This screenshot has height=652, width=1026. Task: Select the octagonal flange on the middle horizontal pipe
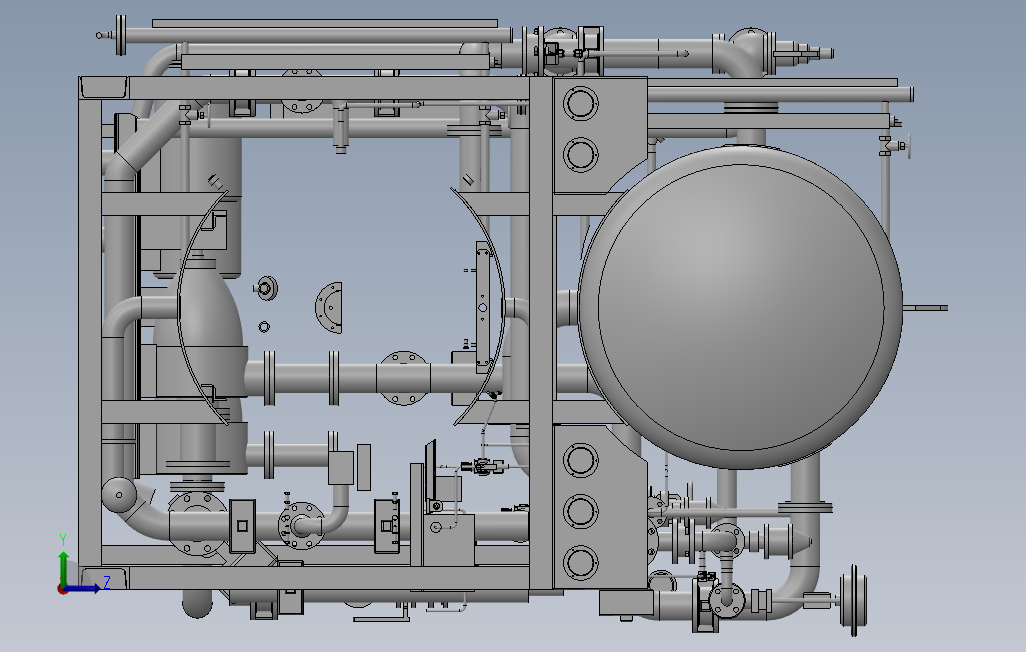click(x=403, y=378)
